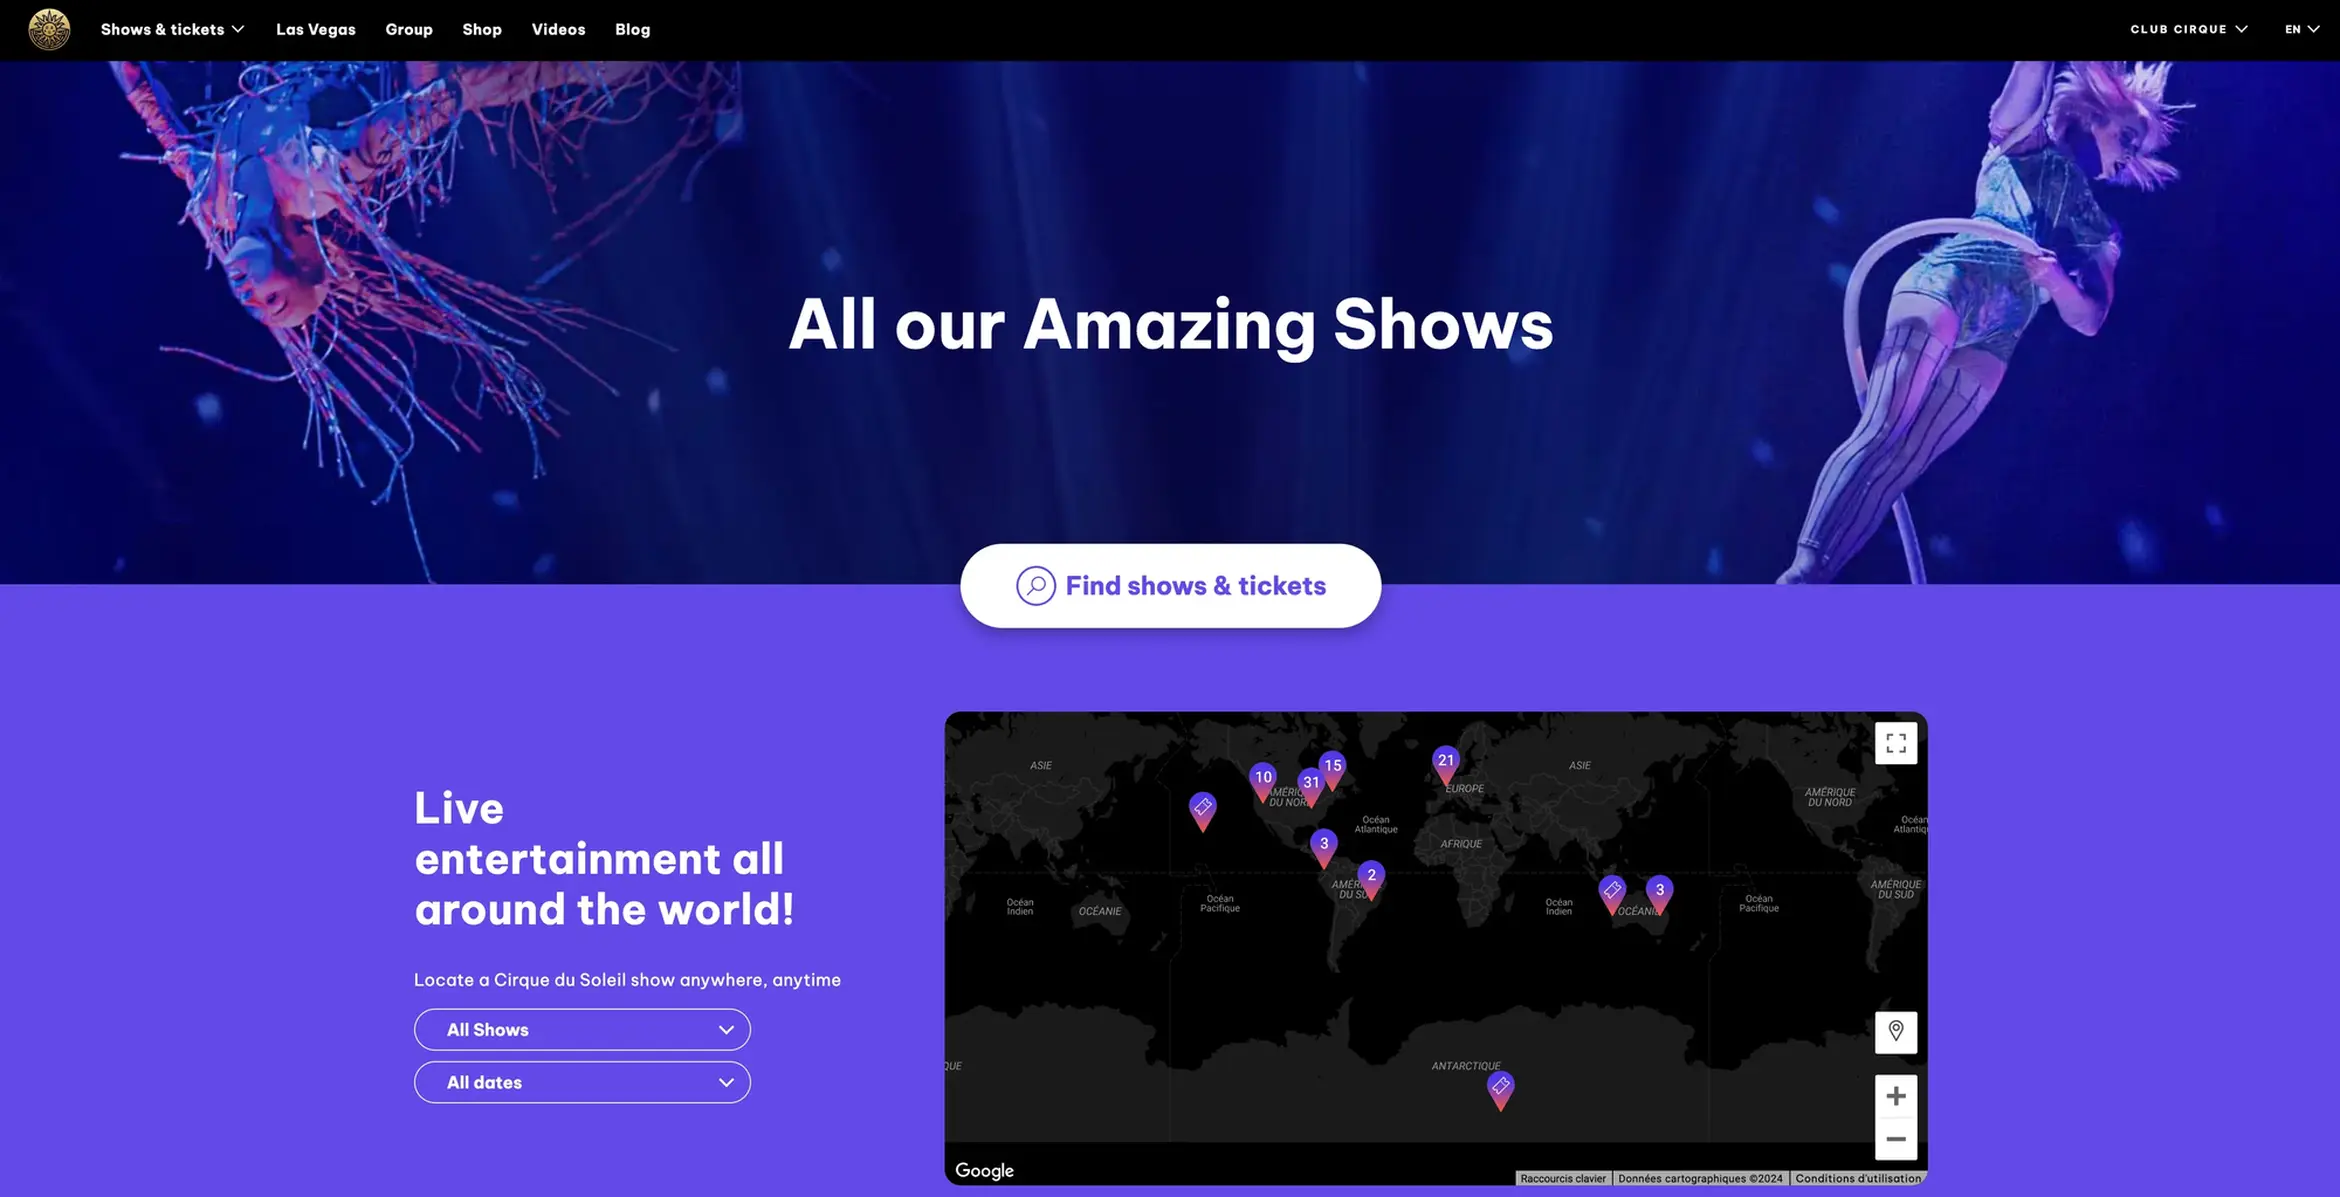
Task: Select the cluster marker numbered 15
Action: [x=1333, y=768]
